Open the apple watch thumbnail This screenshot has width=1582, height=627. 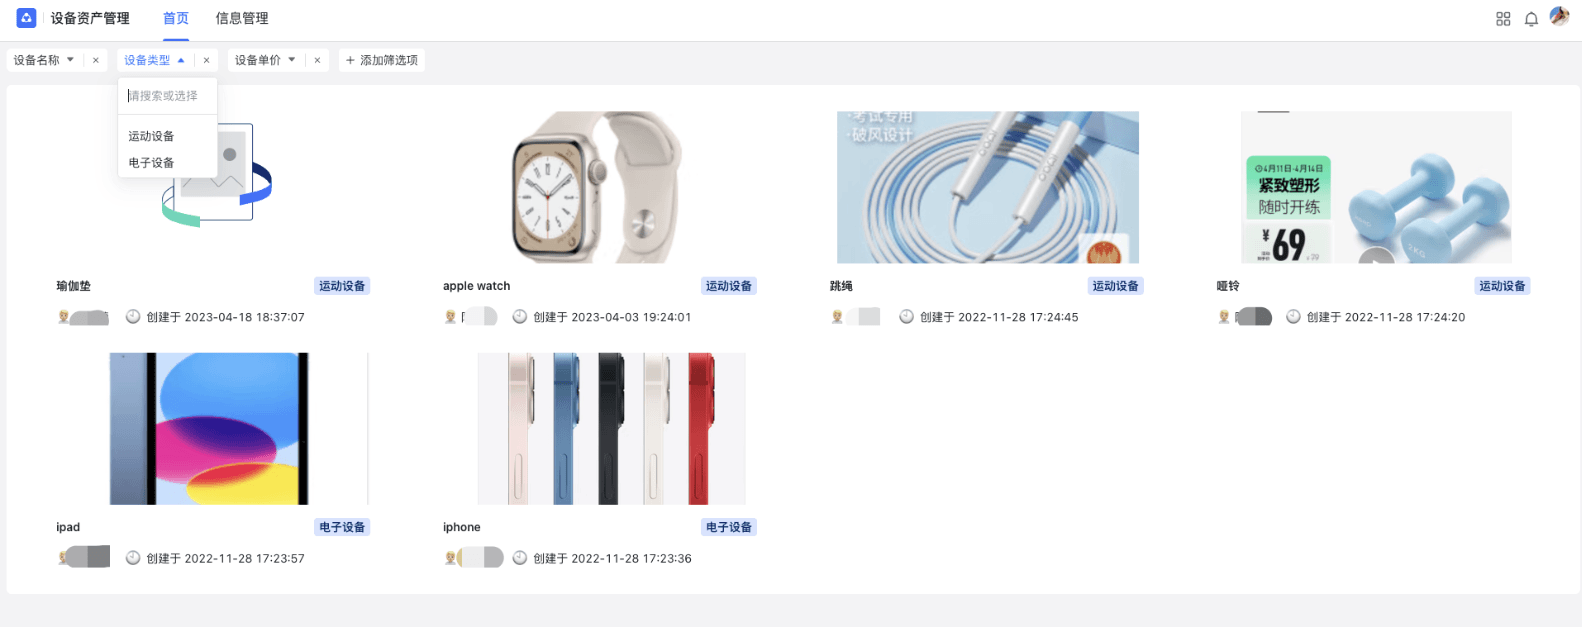[597, 187]
